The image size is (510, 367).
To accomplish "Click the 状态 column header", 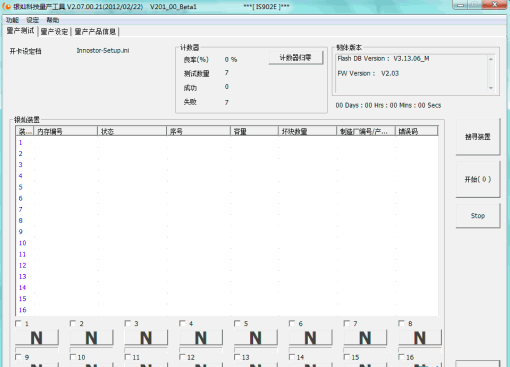I will (x=132, y=131).
